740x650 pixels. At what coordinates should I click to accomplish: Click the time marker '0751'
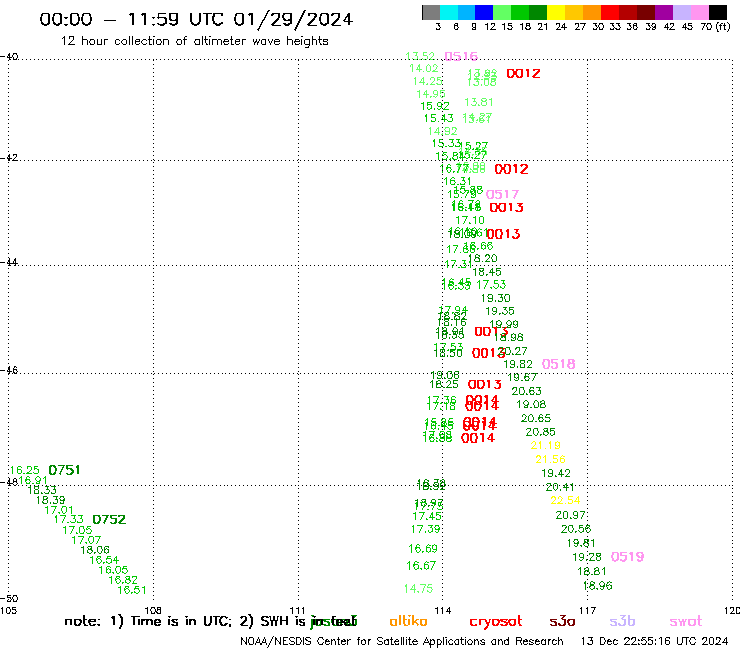64,470
